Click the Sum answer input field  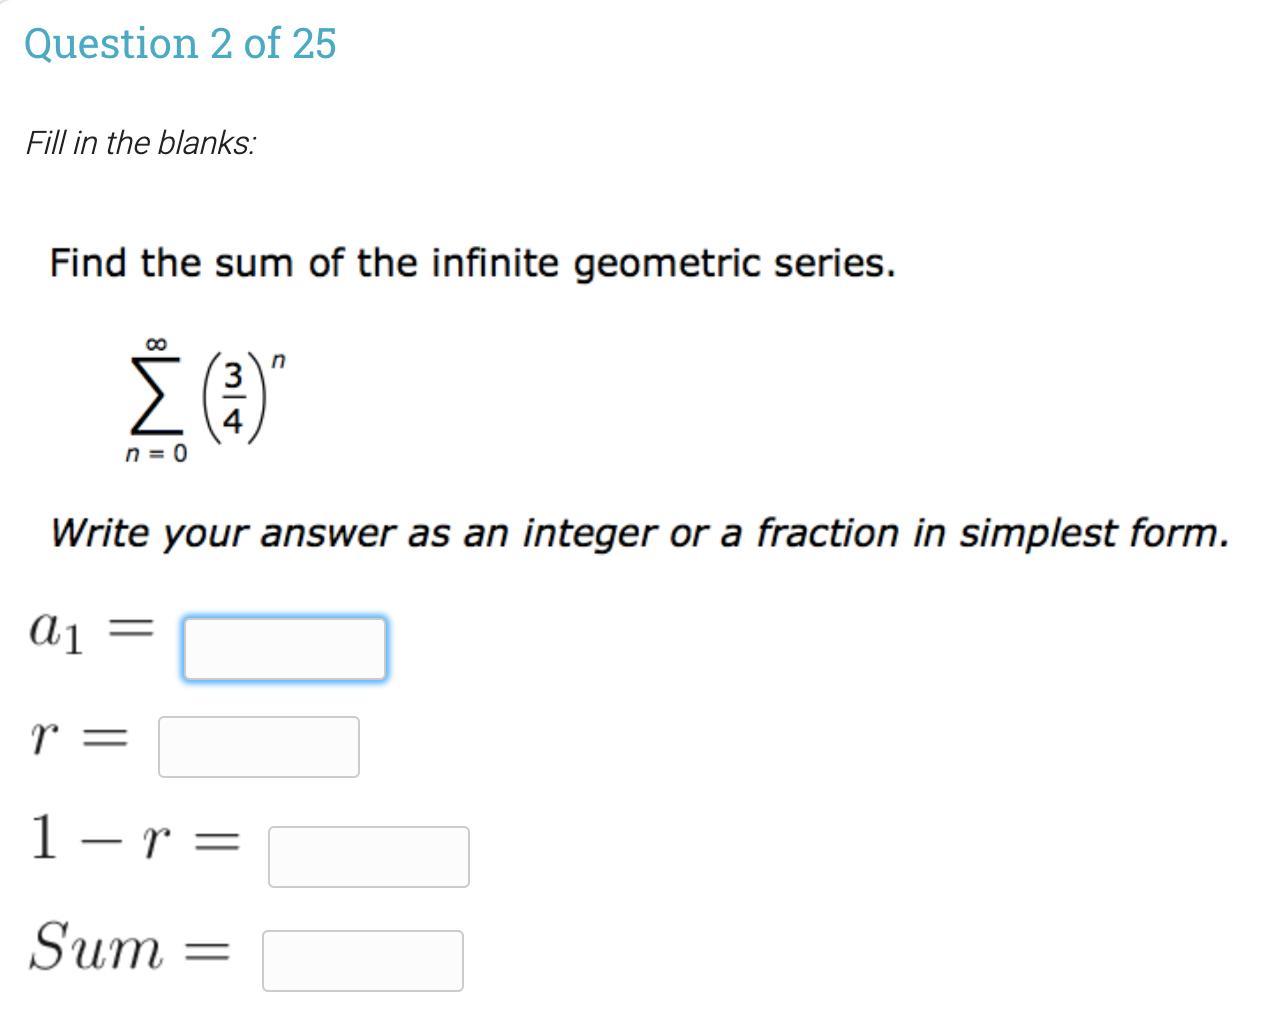(x=362, y=961)
